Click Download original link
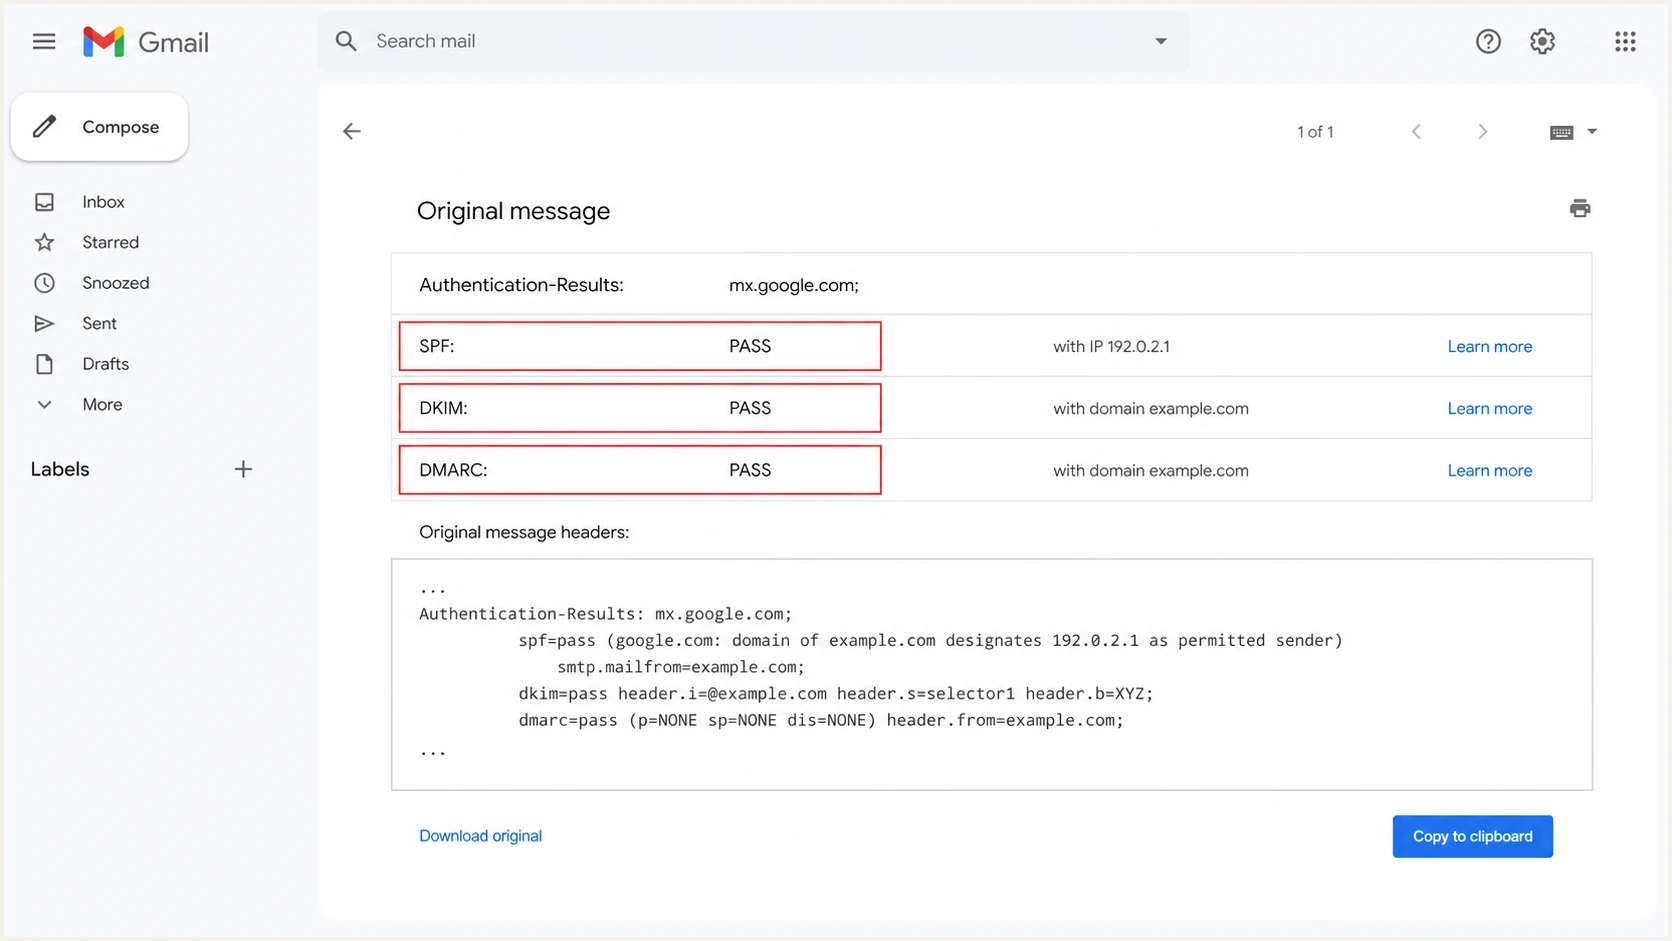1672x941 pixels. (x=480, y=836)
